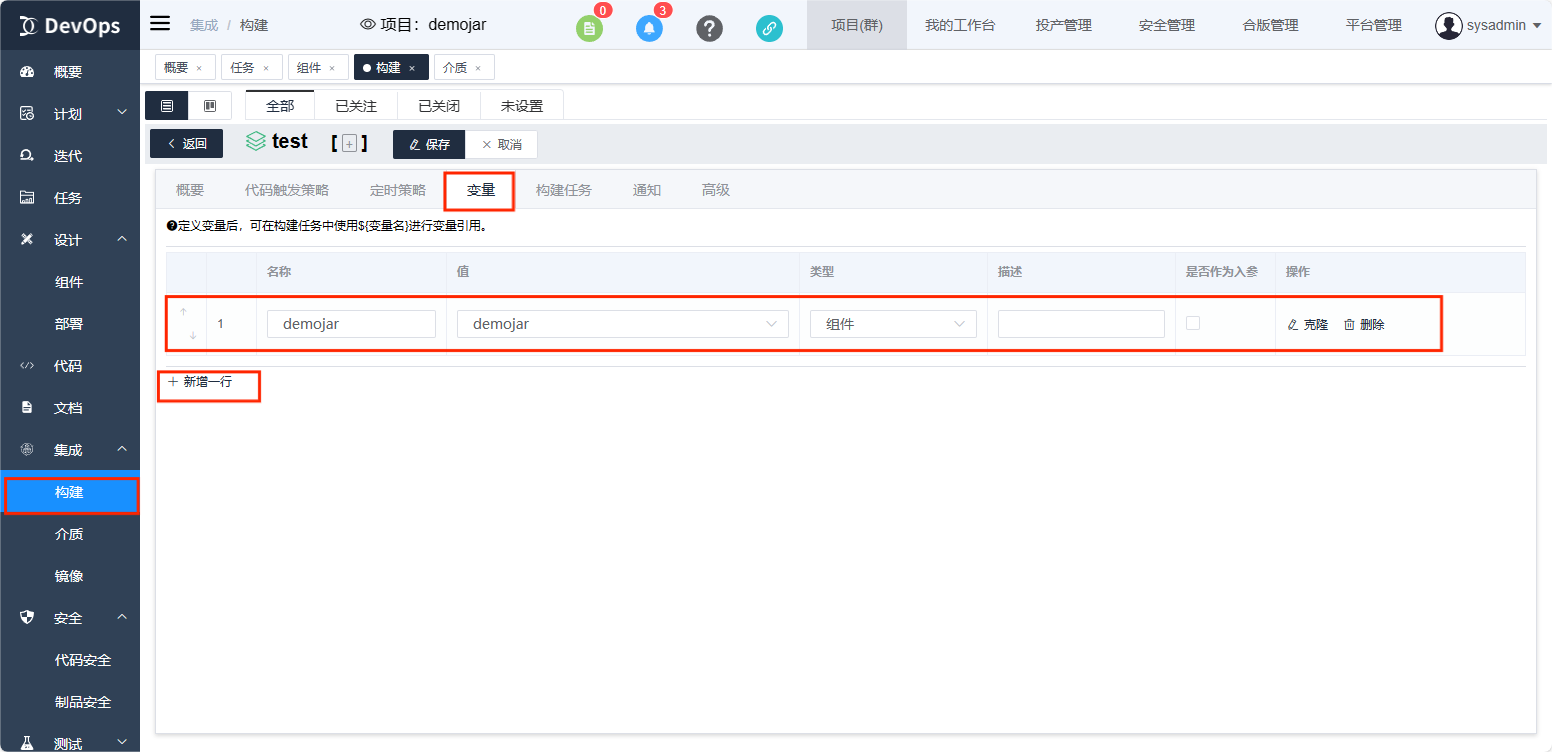Switch to the 构建任务 tab
This screenshot has width=1552, height=752.
point(563,190)
